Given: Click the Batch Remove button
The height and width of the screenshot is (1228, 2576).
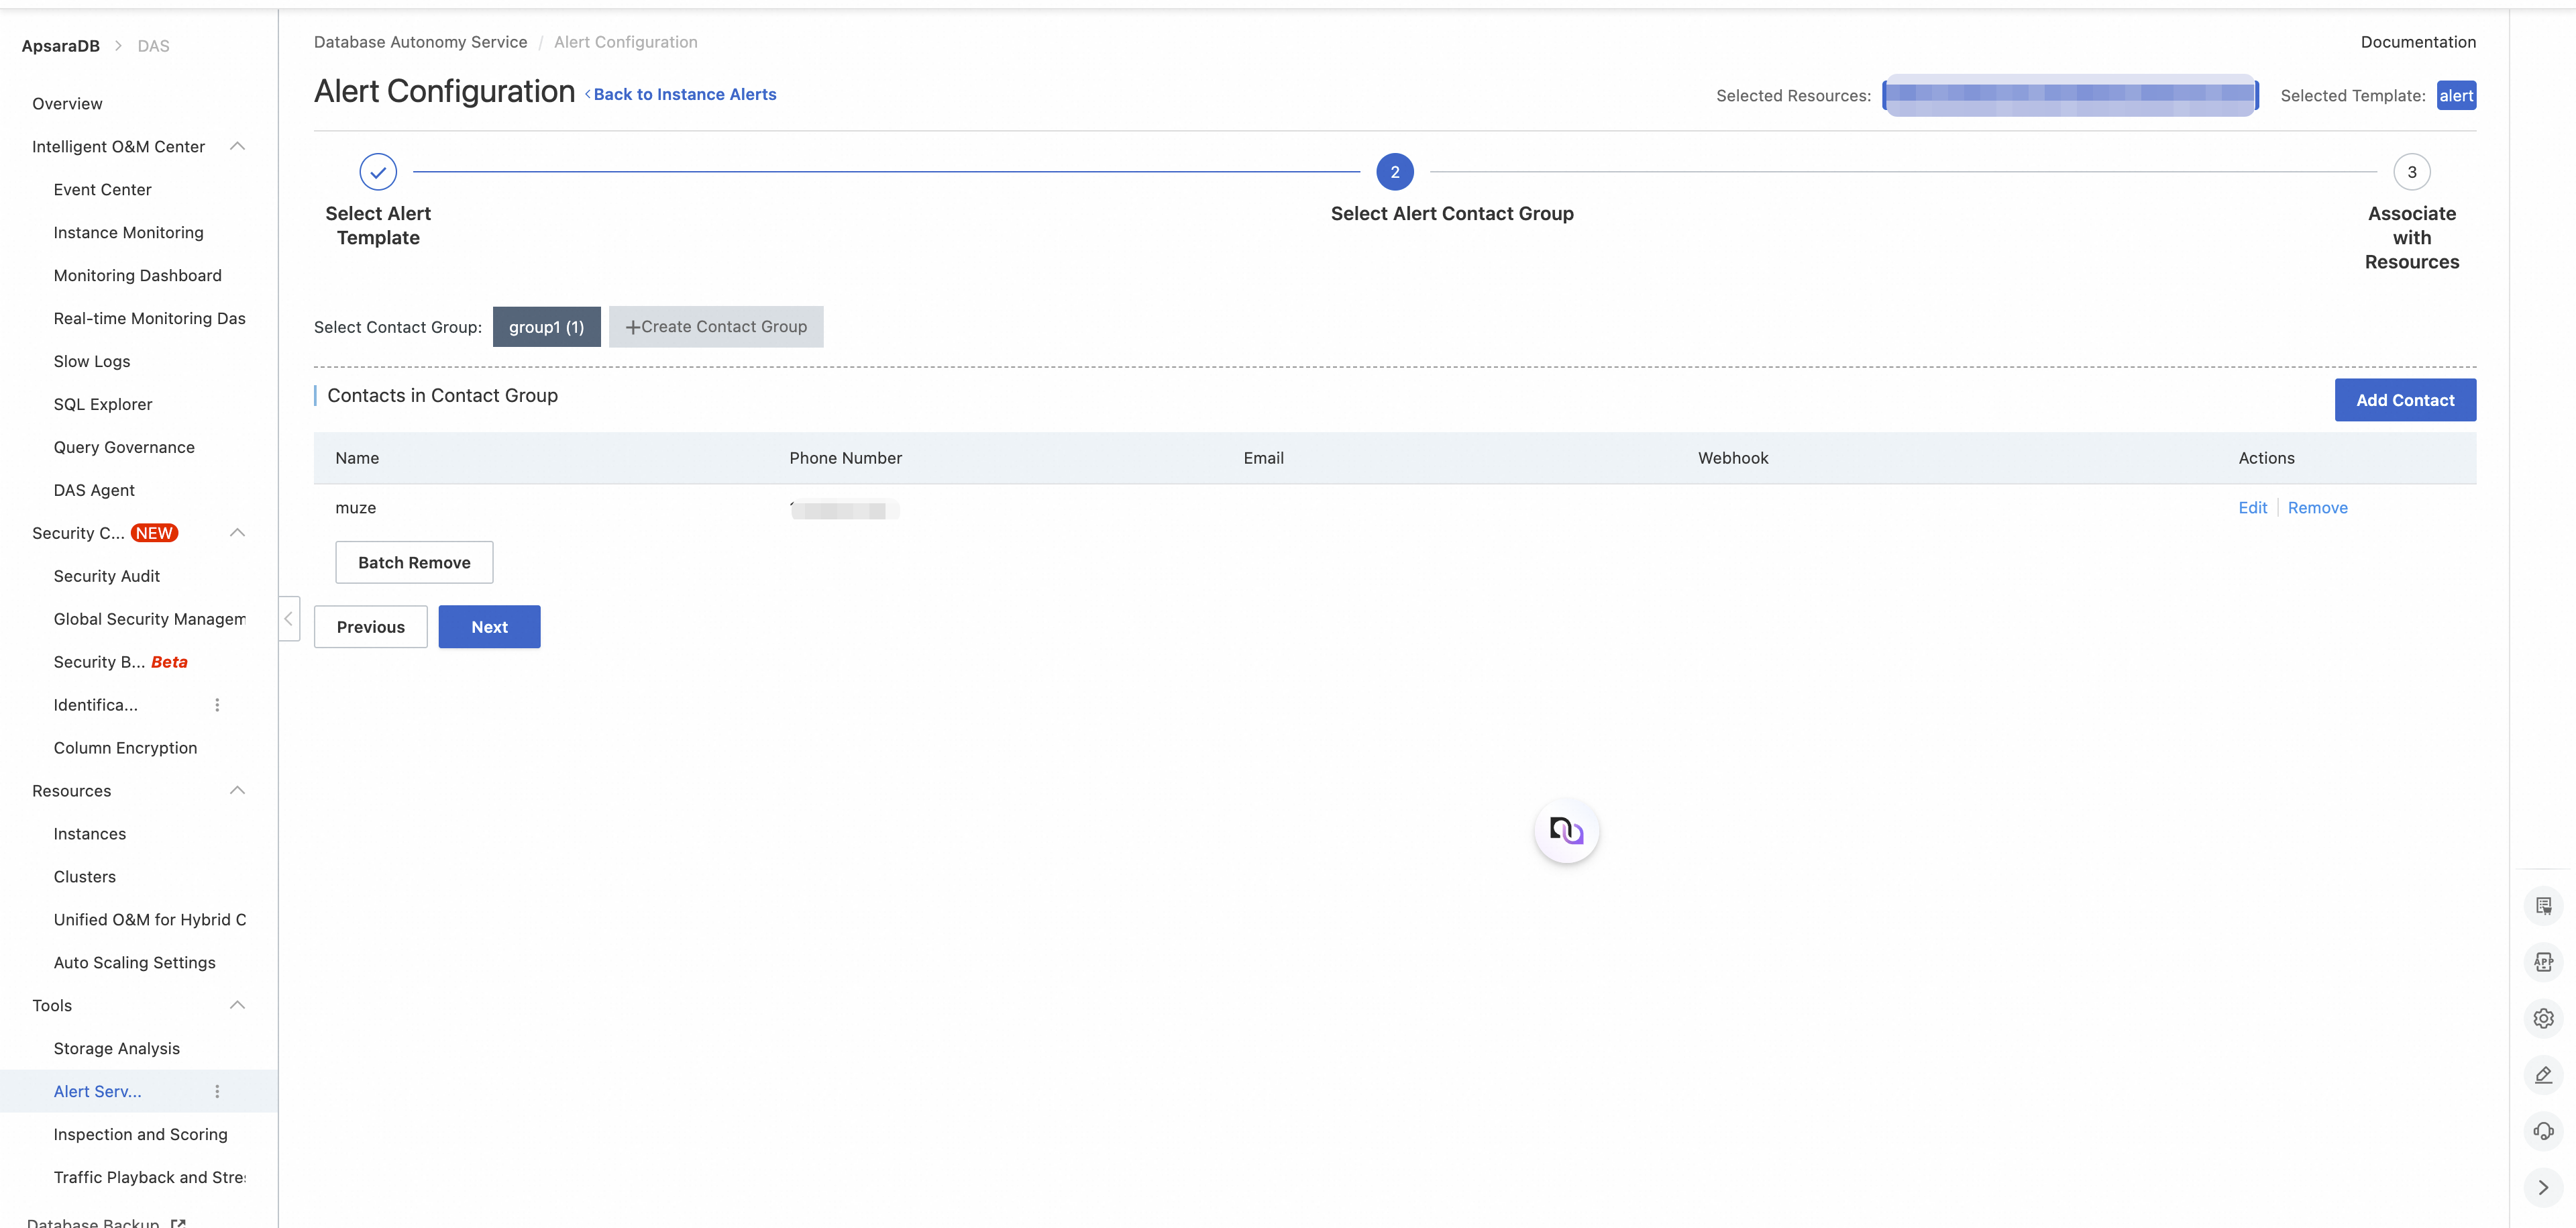Looking at the screenshot, I should 414,563.
